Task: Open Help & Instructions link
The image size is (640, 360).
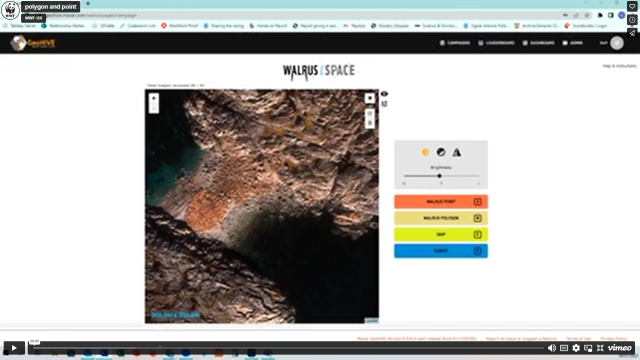Action: point(619,66)
